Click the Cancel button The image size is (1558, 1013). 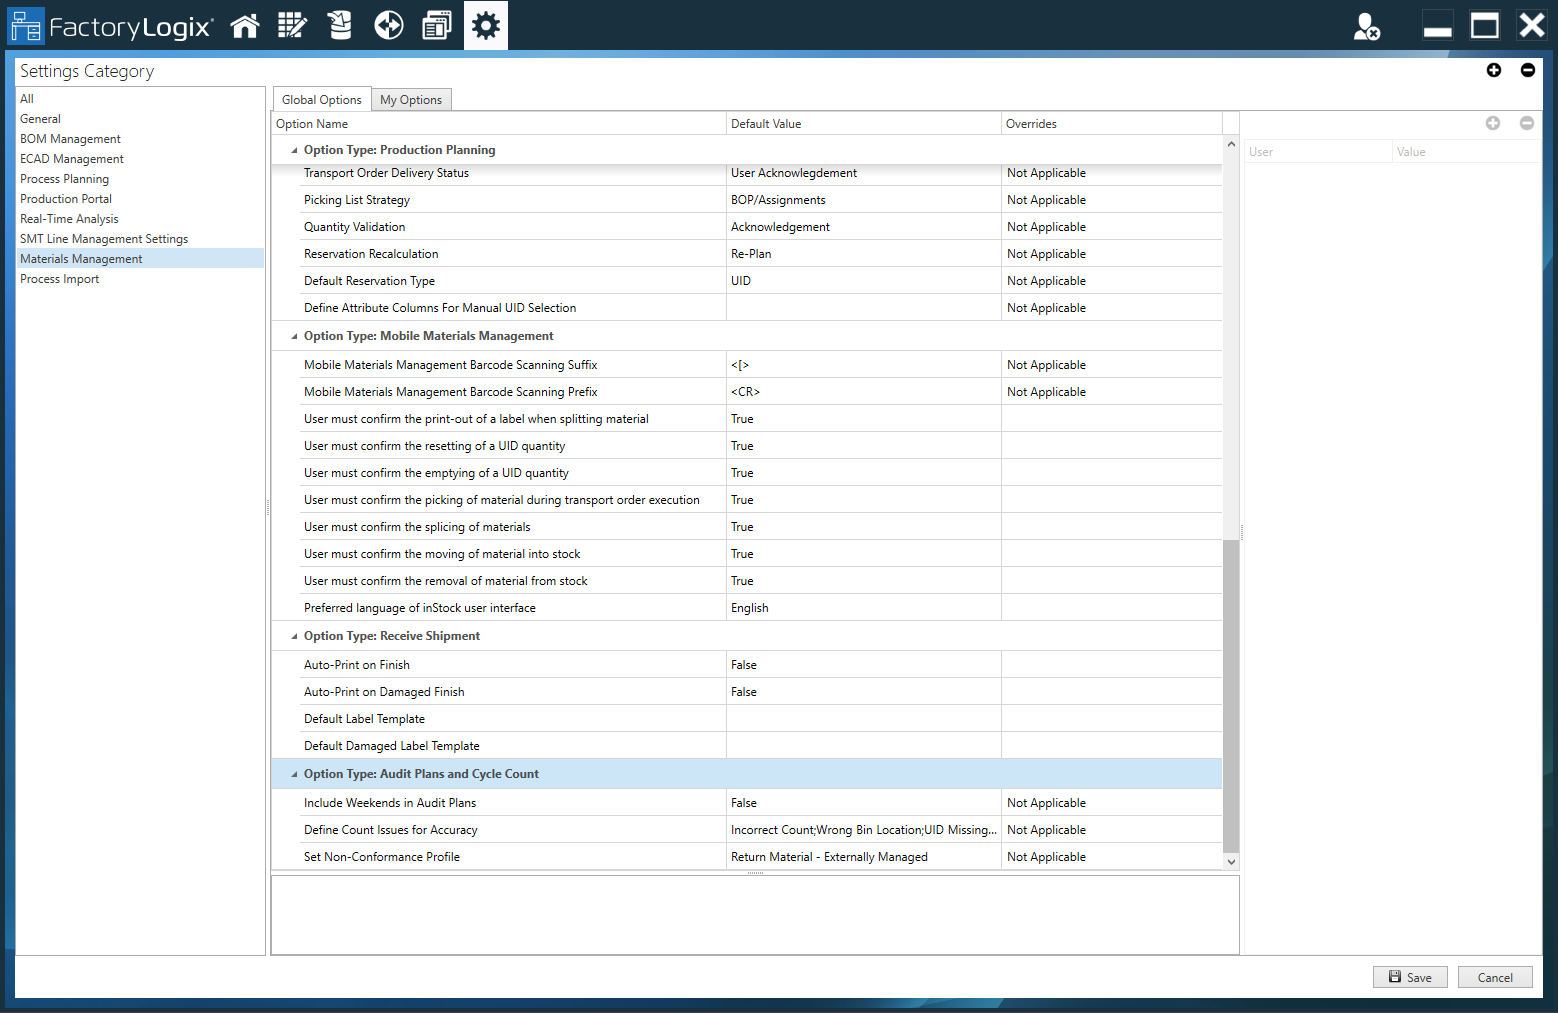[1495, 977]
